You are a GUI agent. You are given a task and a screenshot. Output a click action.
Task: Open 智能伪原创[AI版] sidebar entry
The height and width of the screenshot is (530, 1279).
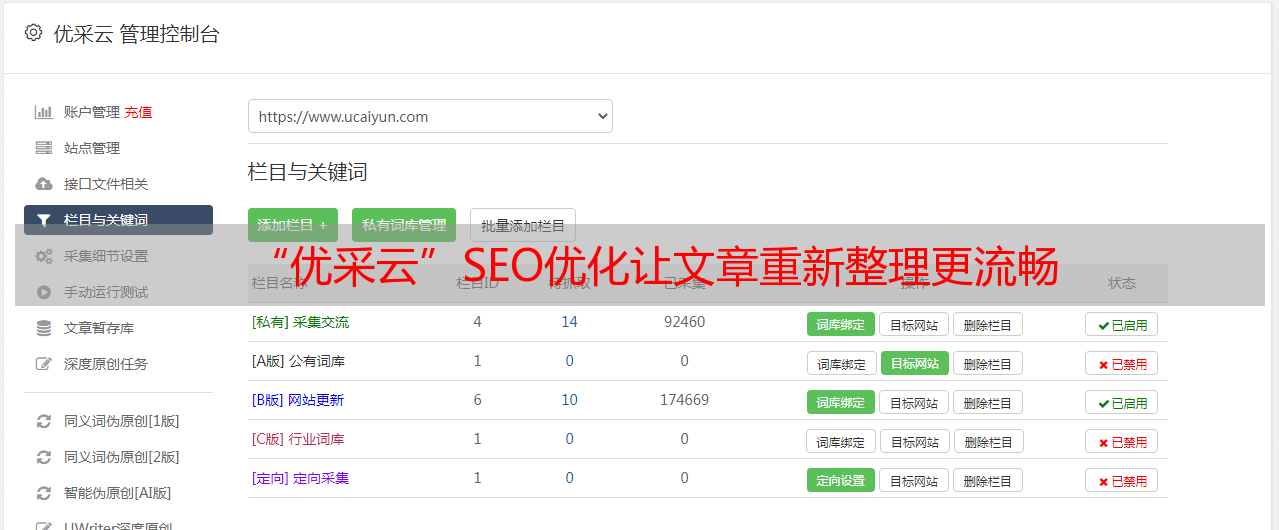(x=118, y=493)
